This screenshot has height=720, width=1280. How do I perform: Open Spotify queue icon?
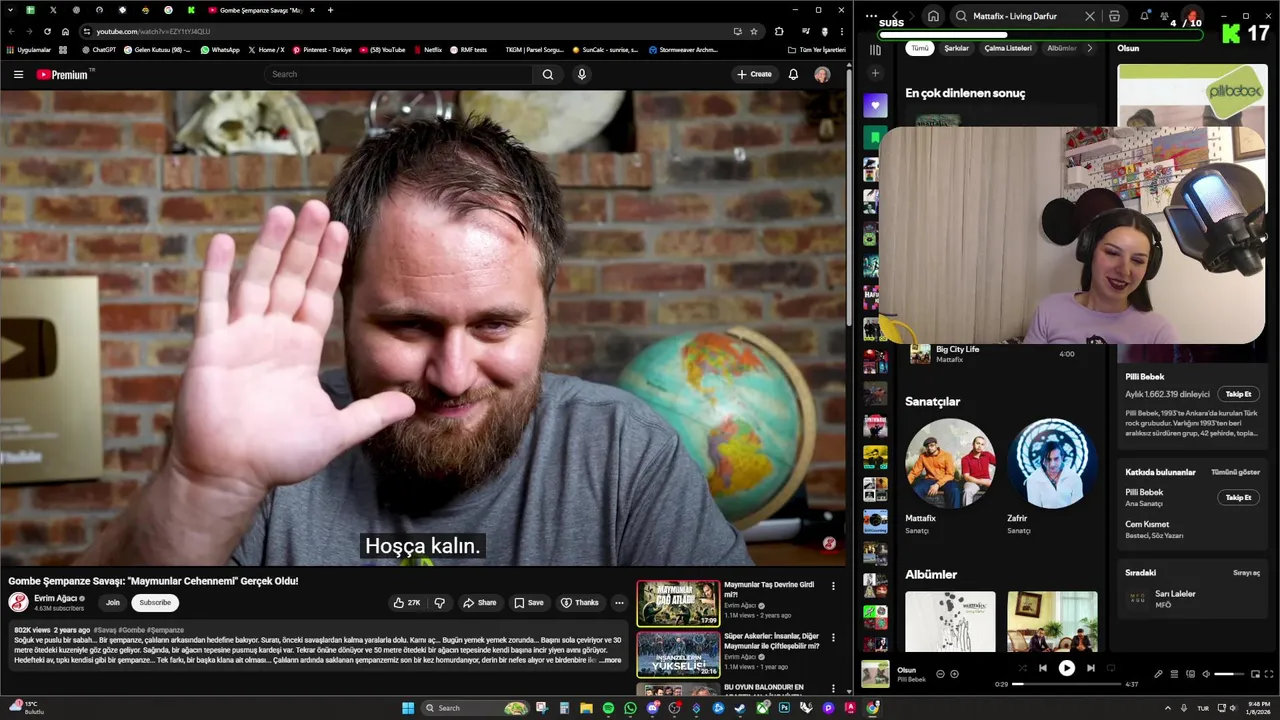pos(1174,674)
